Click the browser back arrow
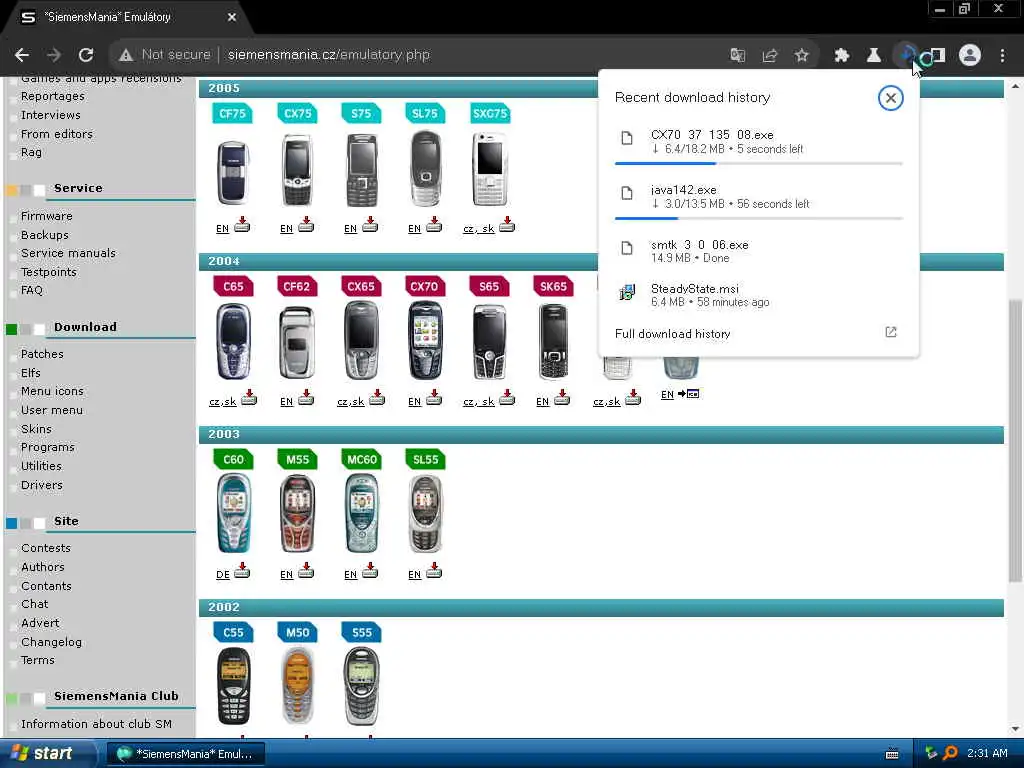Image resolution: width=1024 pixels, height=768 pixels. 22,55
